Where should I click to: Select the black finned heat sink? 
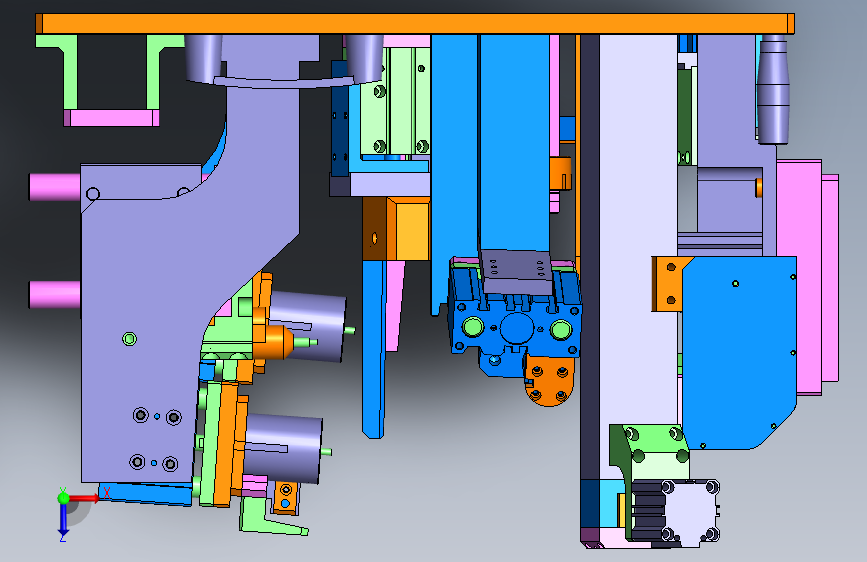pyautogui.click(x=648, y=510)
